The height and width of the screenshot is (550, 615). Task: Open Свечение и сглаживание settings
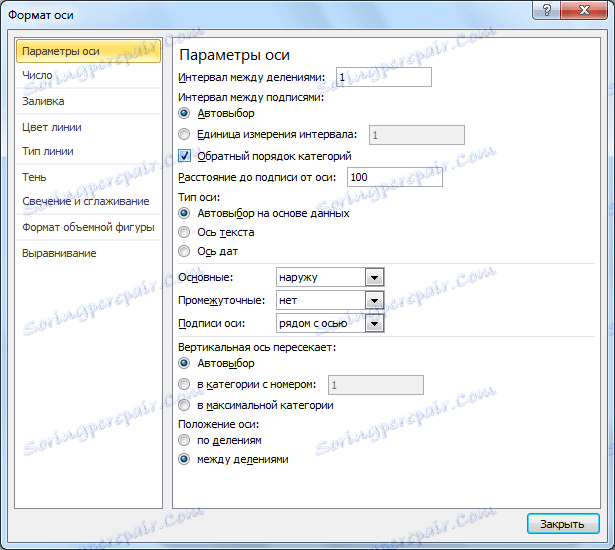pyautogui.click(x=88, y=201)
